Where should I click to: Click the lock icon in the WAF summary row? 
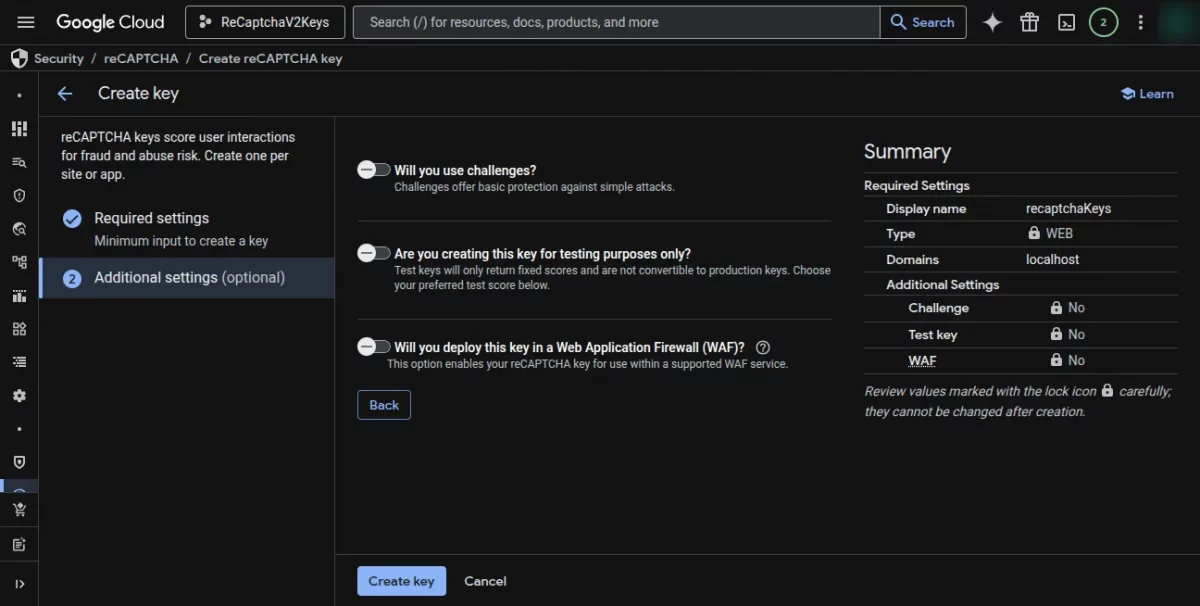pyautogui.click(x=1056, y=360)
